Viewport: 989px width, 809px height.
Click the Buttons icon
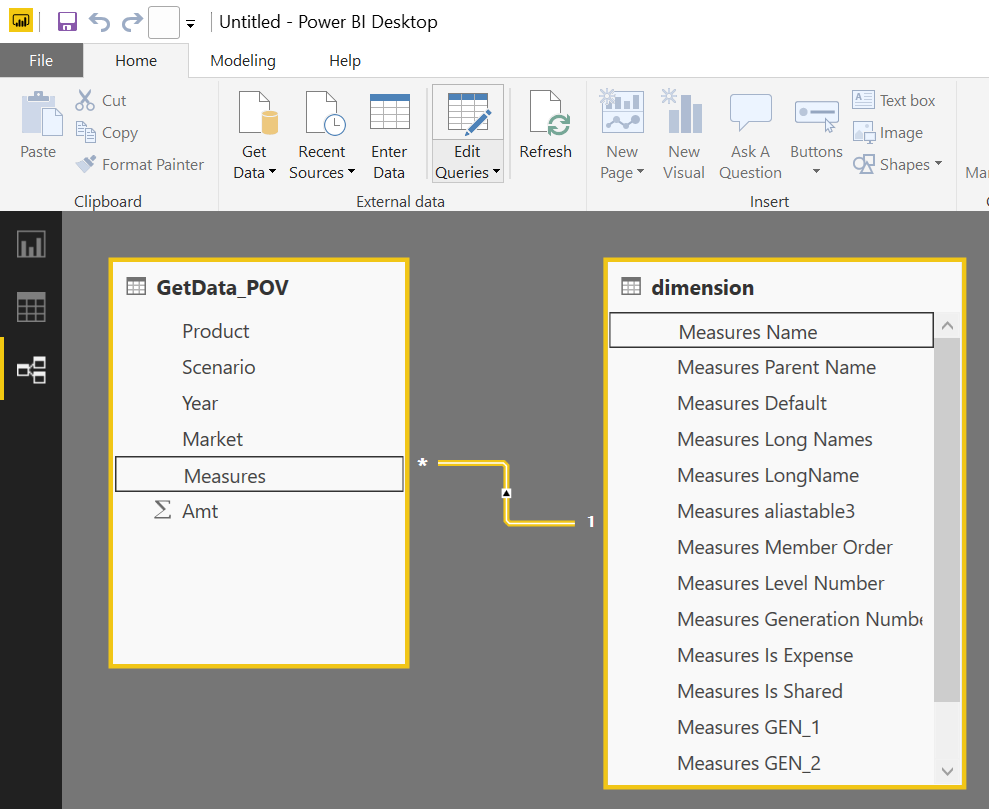(x=816, y=115)
